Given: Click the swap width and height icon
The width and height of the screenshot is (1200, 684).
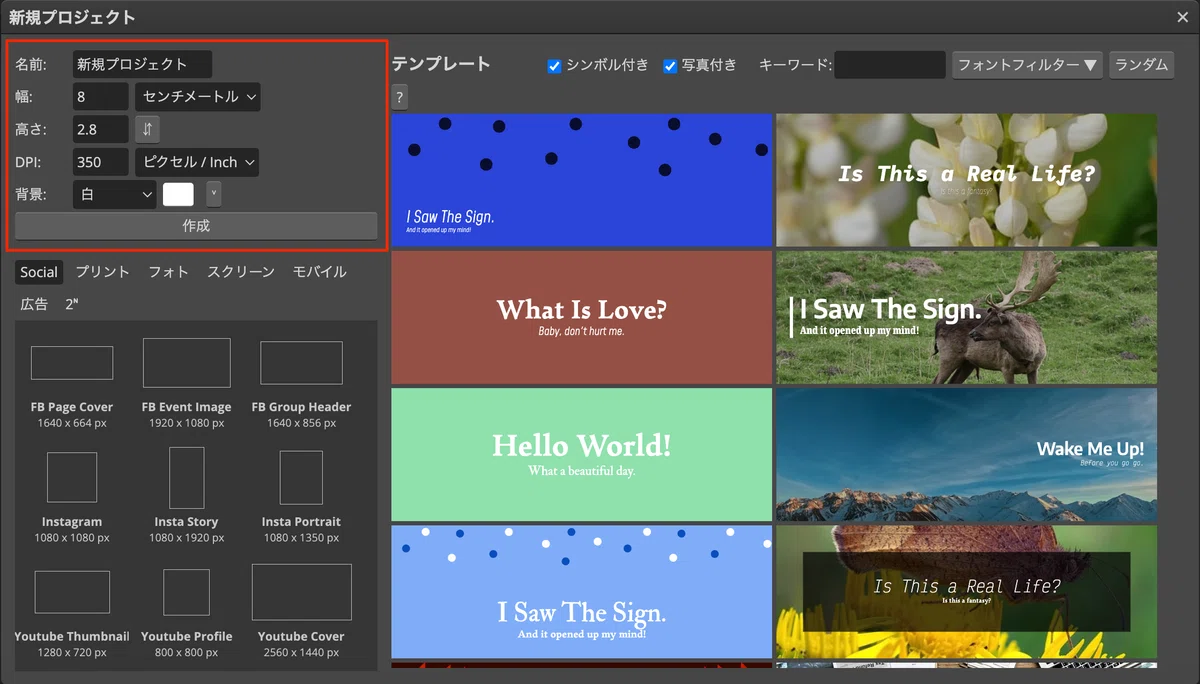Looking at the screenshot, I should [147, 129].
